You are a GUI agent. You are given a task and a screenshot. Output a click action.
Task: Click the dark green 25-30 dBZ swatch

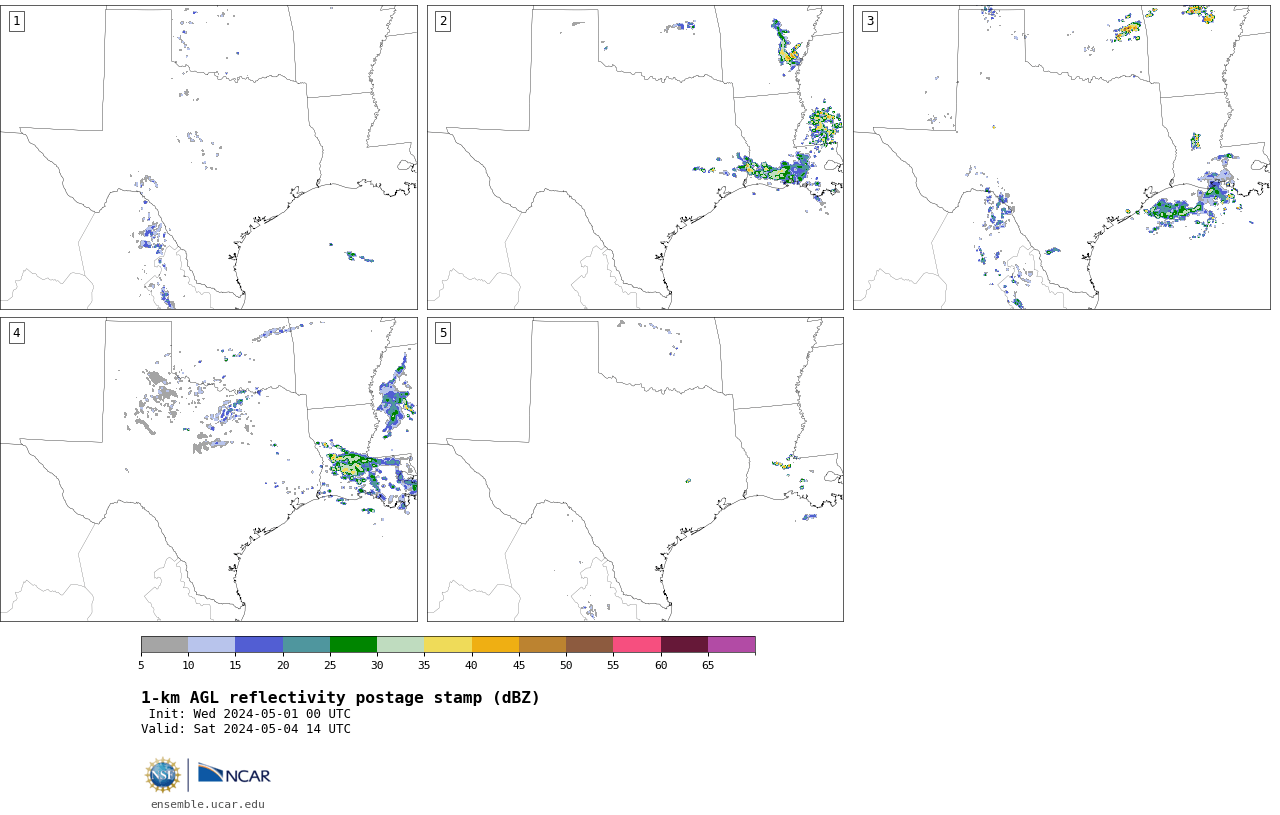tap(353, 645)
